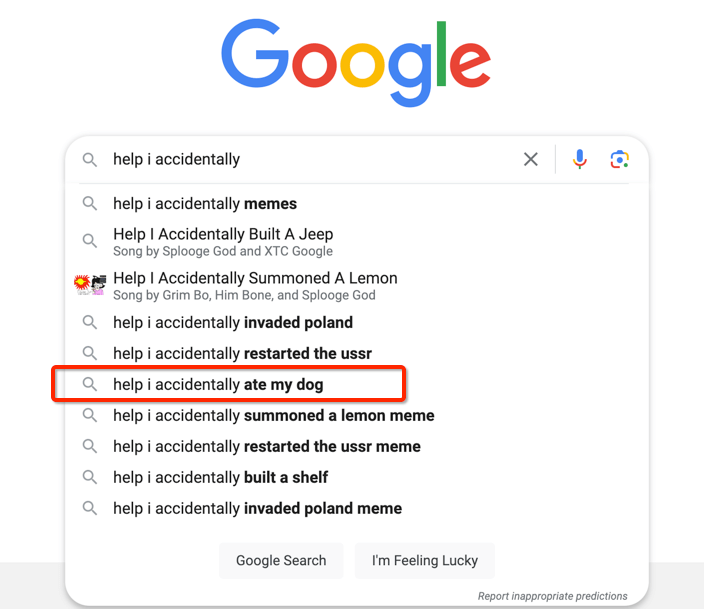The height and width of the screenshot is (609, 704).
Task: Click the I'm Feeling Lucky button
Action: click(x=425, y=560)
